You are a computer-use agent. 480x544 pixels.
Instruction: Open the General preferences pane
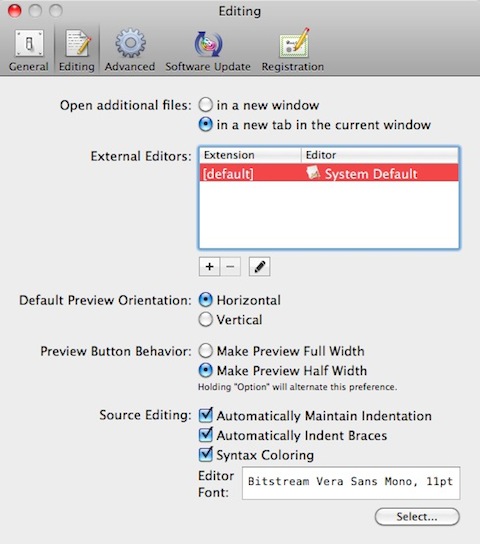pos(29,51)
